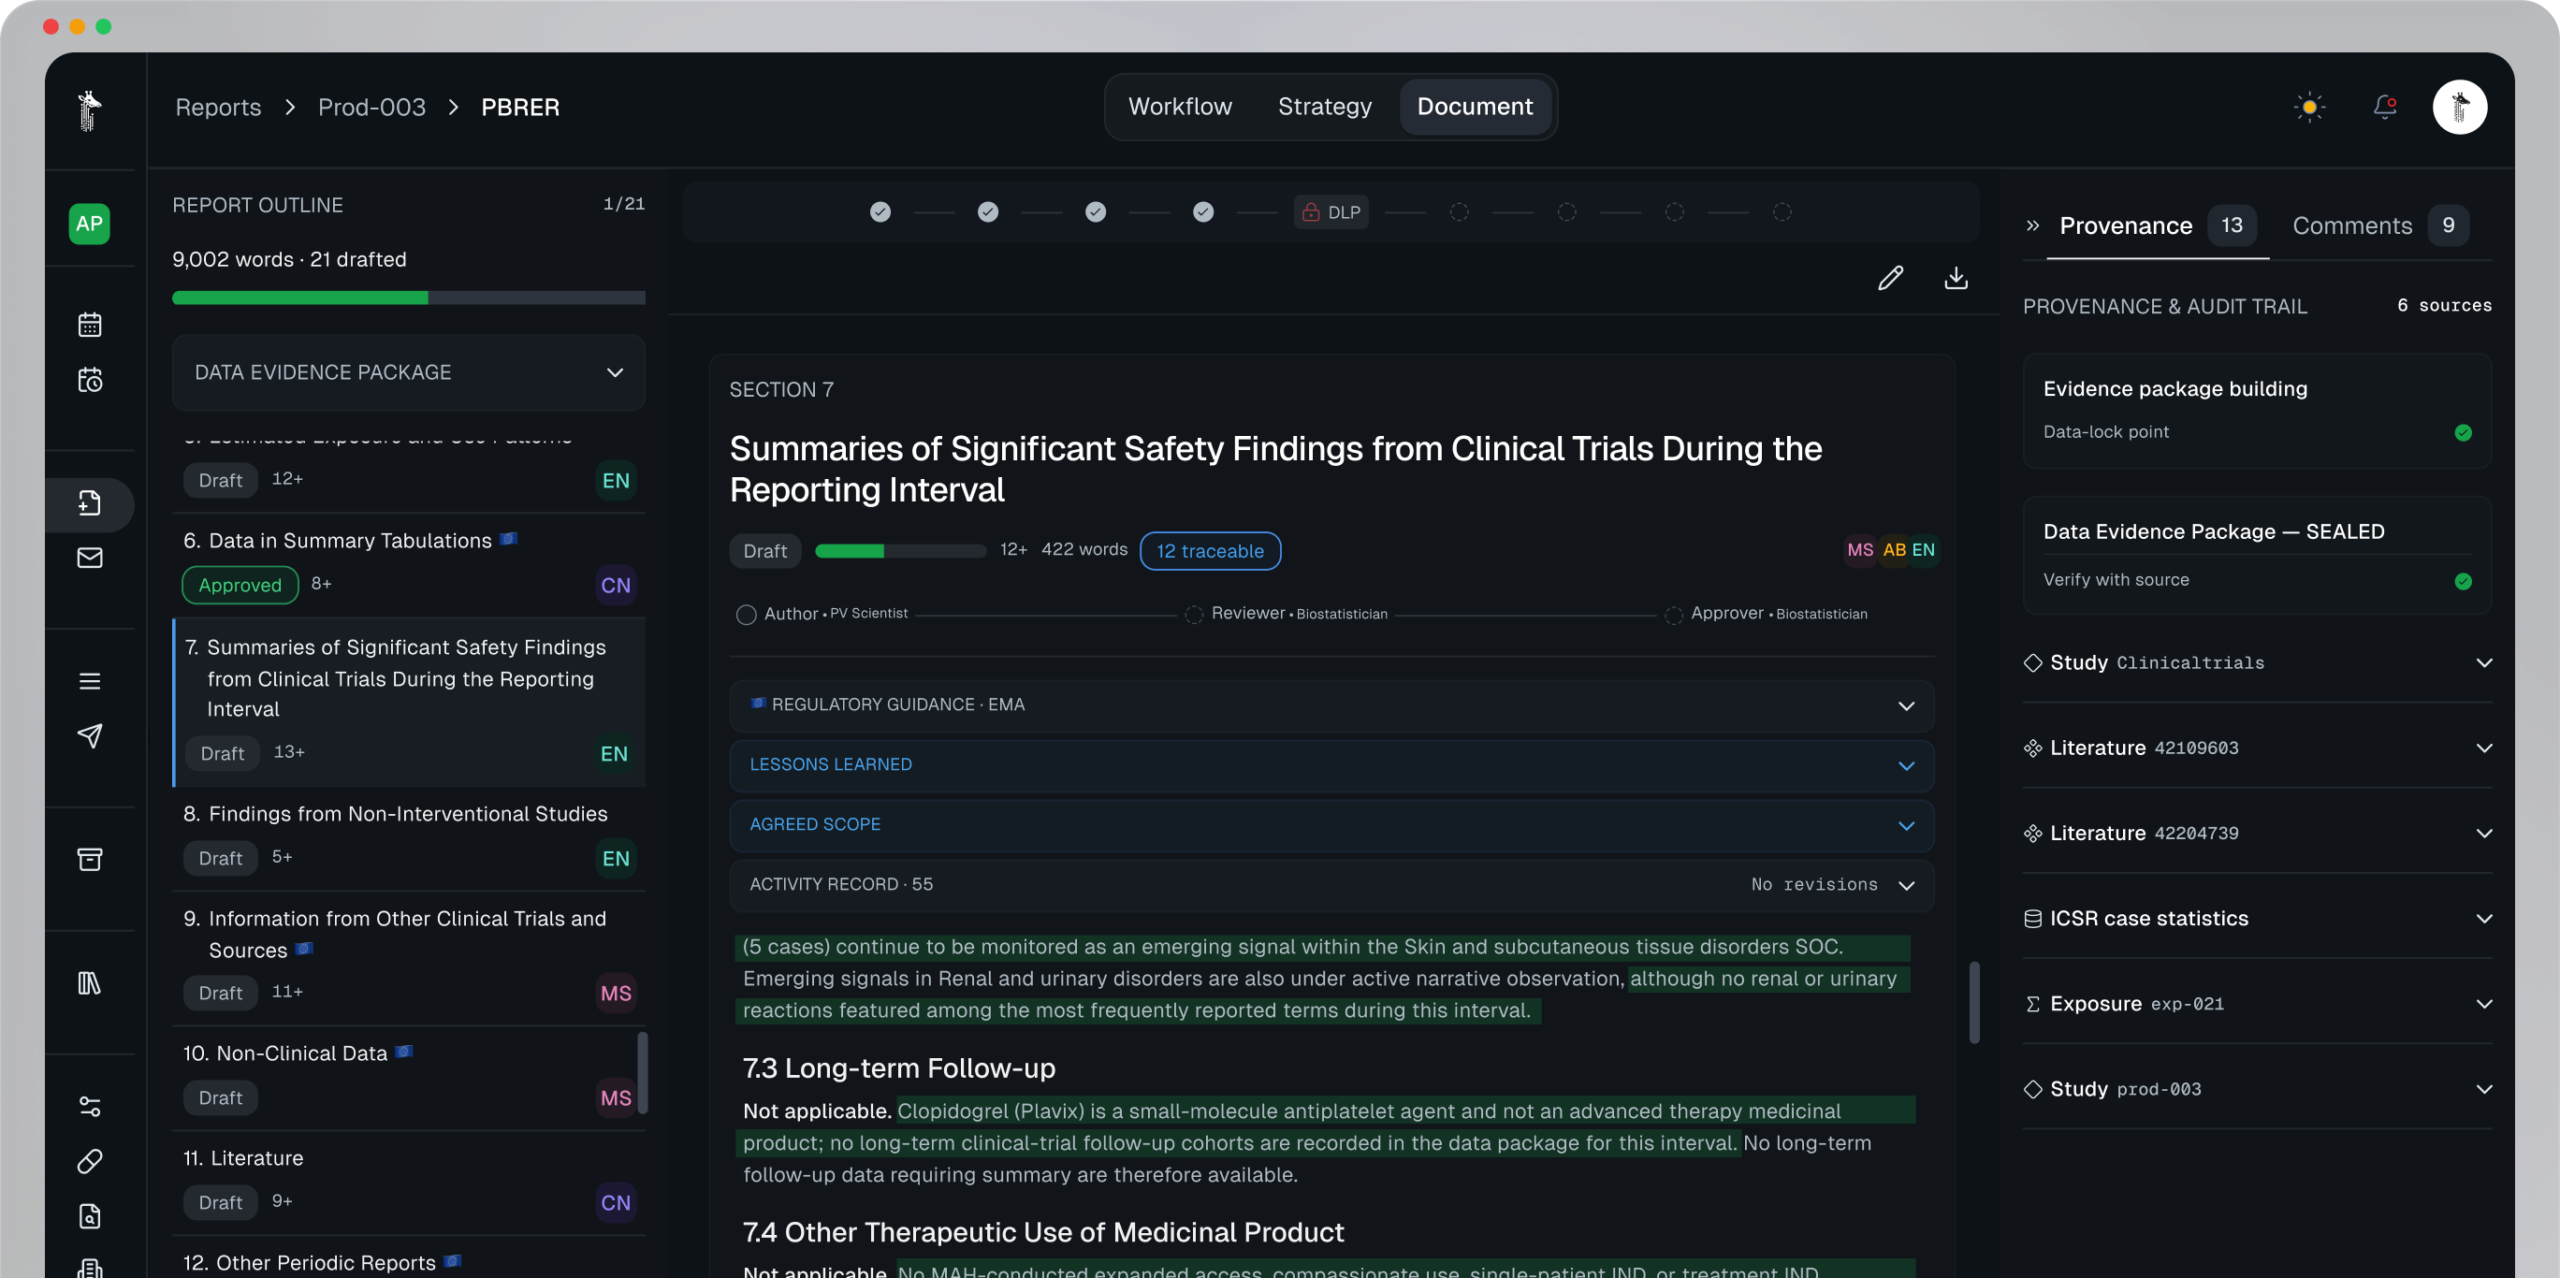
Task: Open the library books icon in sidebar
Action: coord(90,983)
